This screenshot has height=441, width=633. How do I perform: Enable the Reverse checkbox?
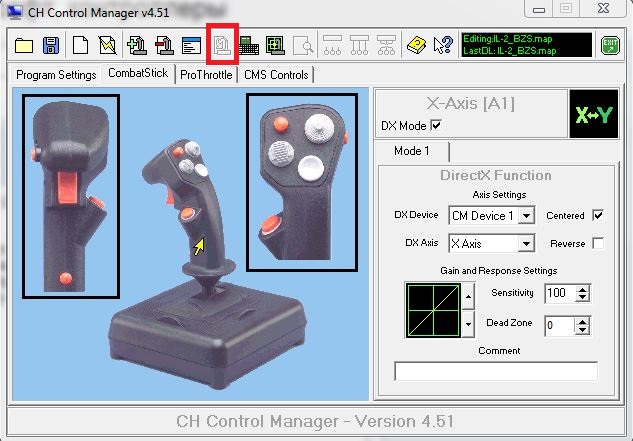click(598, 243)
